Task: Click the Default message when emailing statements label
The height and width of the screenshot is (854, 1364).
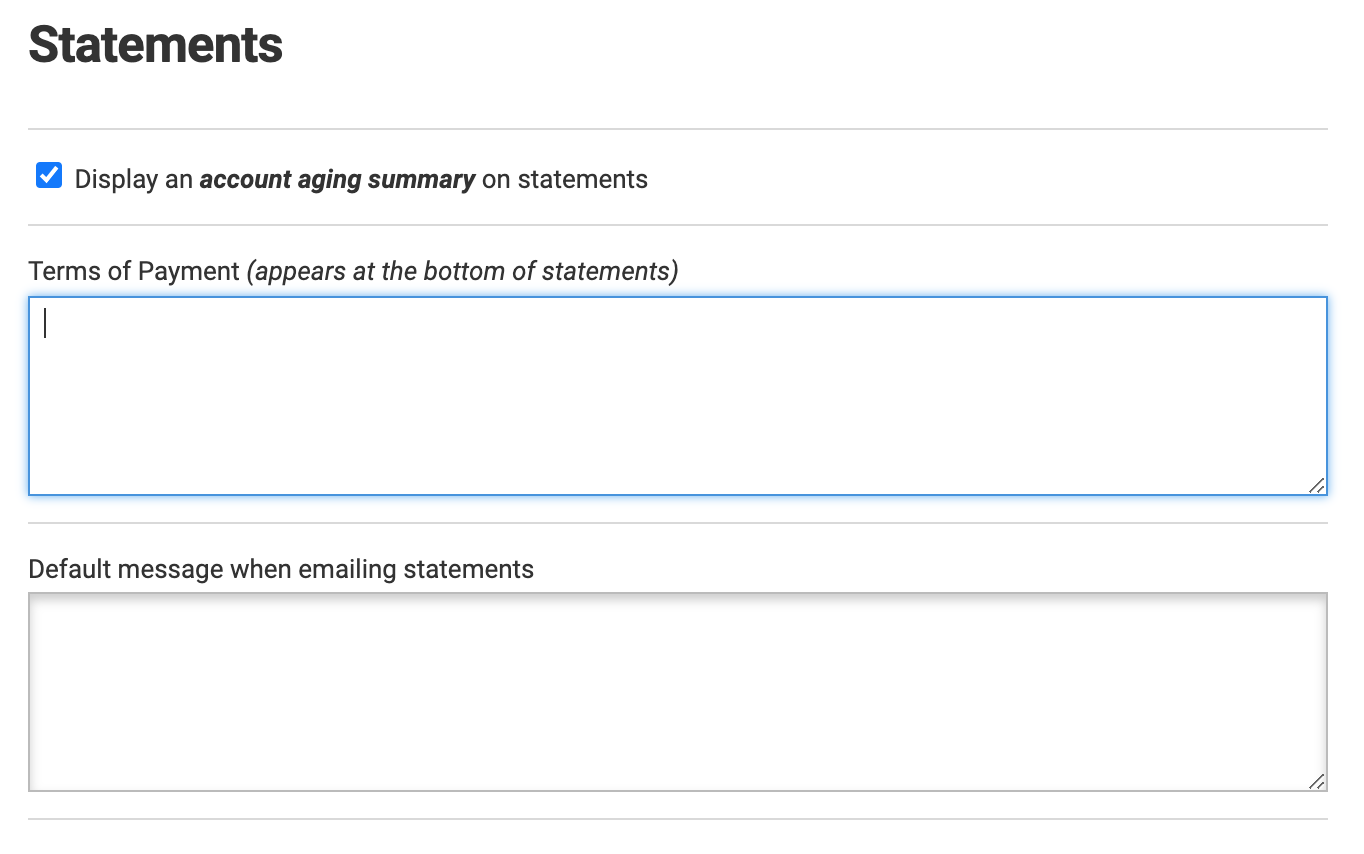Action: click(x=281, y=569)
